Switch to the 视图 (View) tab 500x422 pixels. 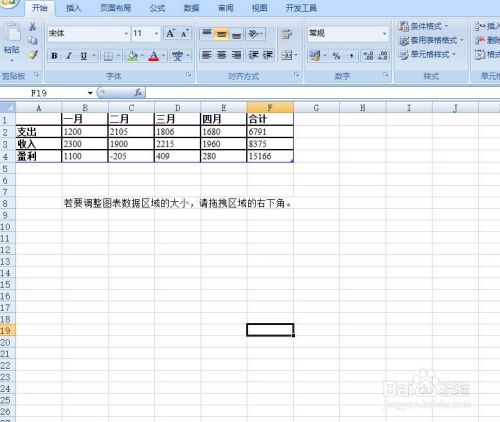point(260,8)
